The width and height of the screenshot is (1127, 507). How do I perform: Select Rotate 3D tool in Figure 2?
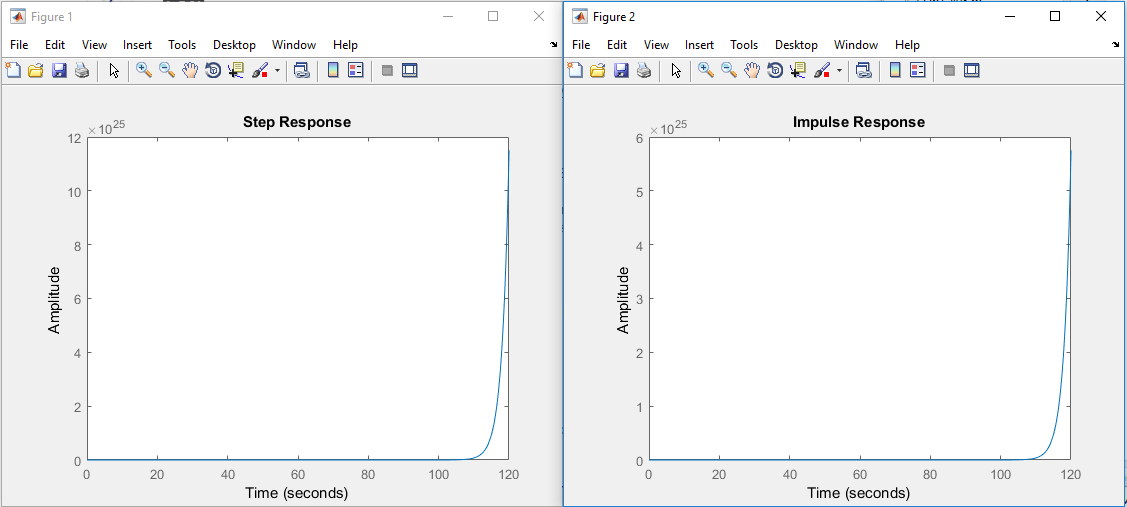776,70
